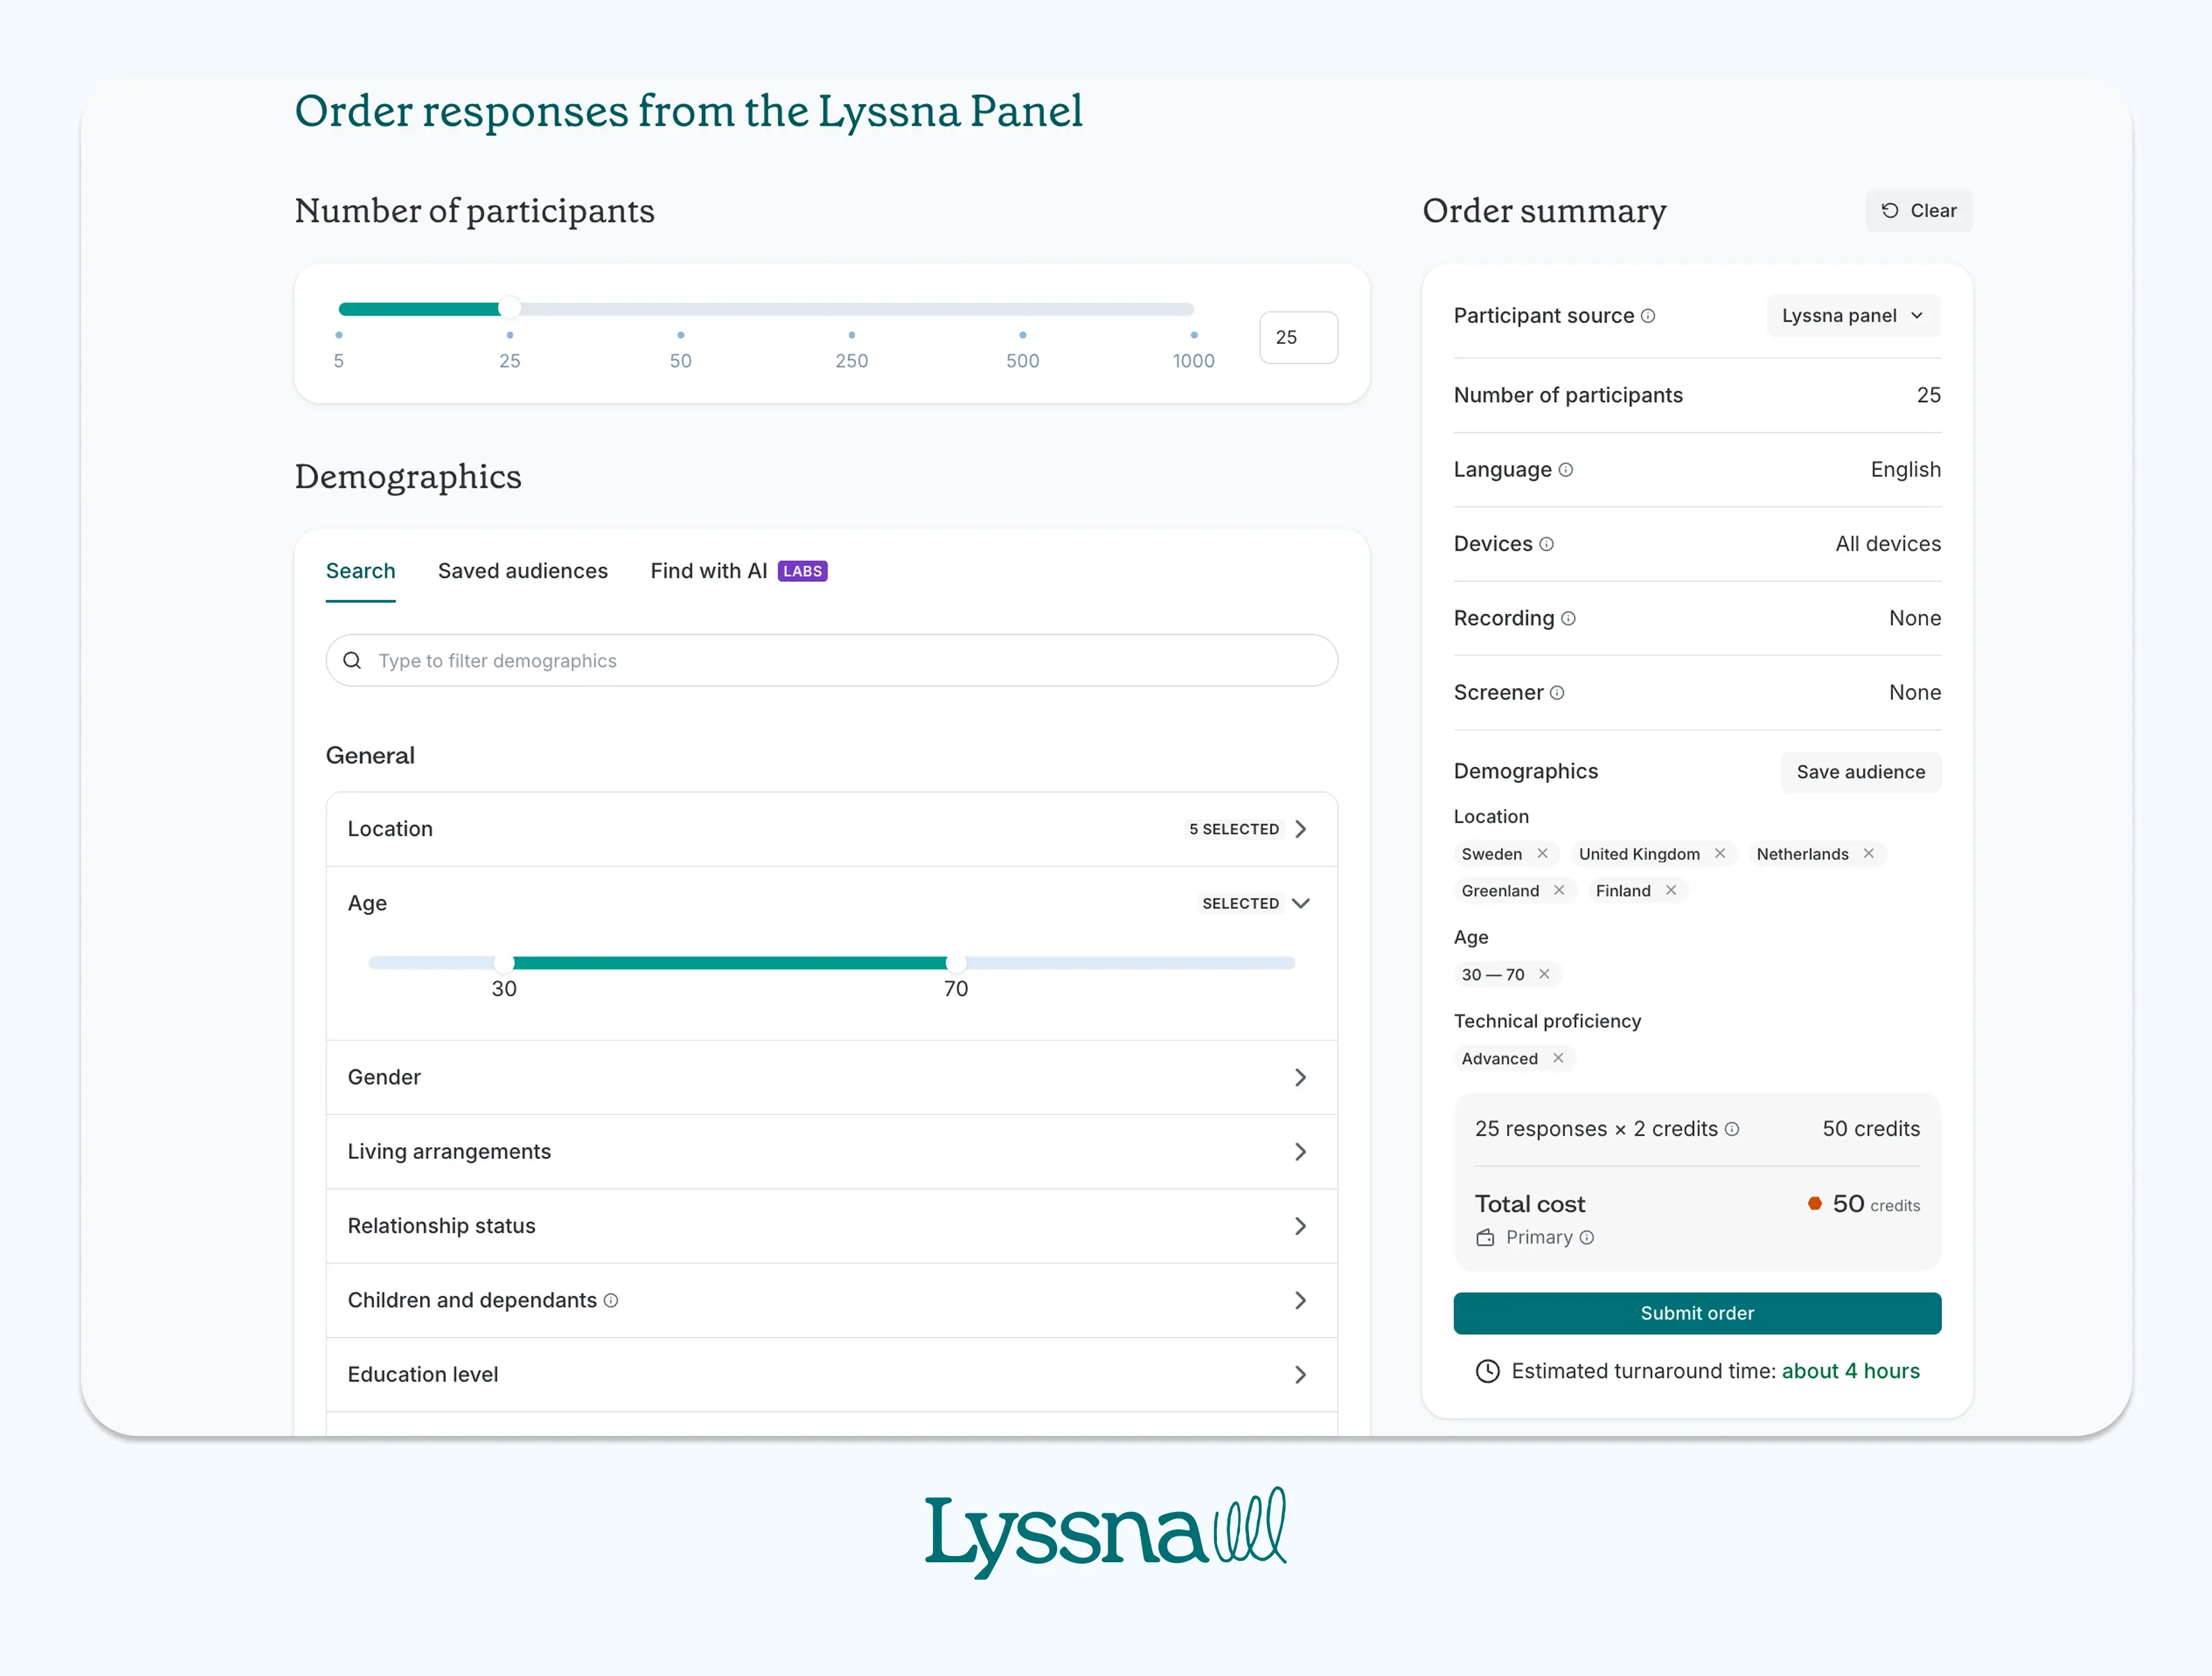Viewport: 2212px width, 1676px height.
Task: Click the info icon beside Recording
Action: click(1569, 619)
